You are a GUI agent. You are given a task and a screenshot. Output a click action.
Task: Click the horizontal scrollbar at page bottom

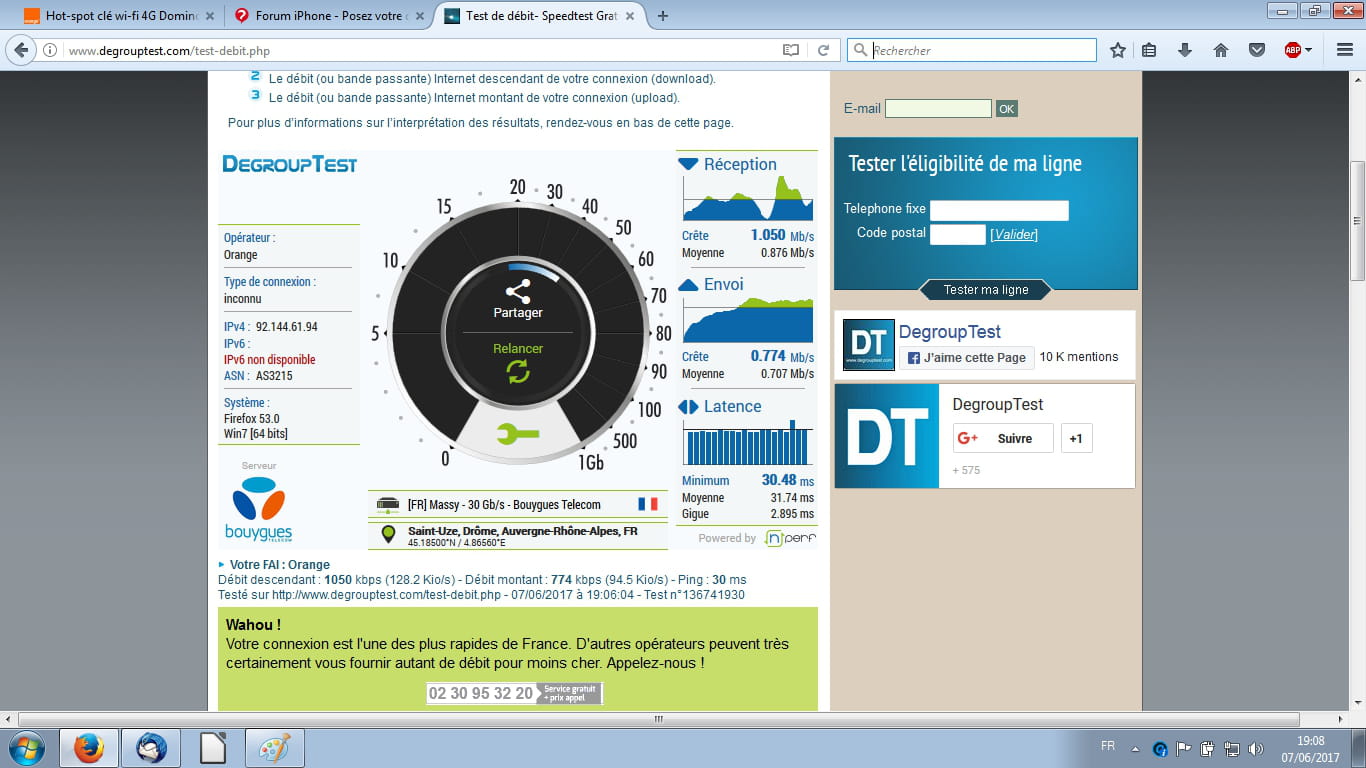coord(658,719)
